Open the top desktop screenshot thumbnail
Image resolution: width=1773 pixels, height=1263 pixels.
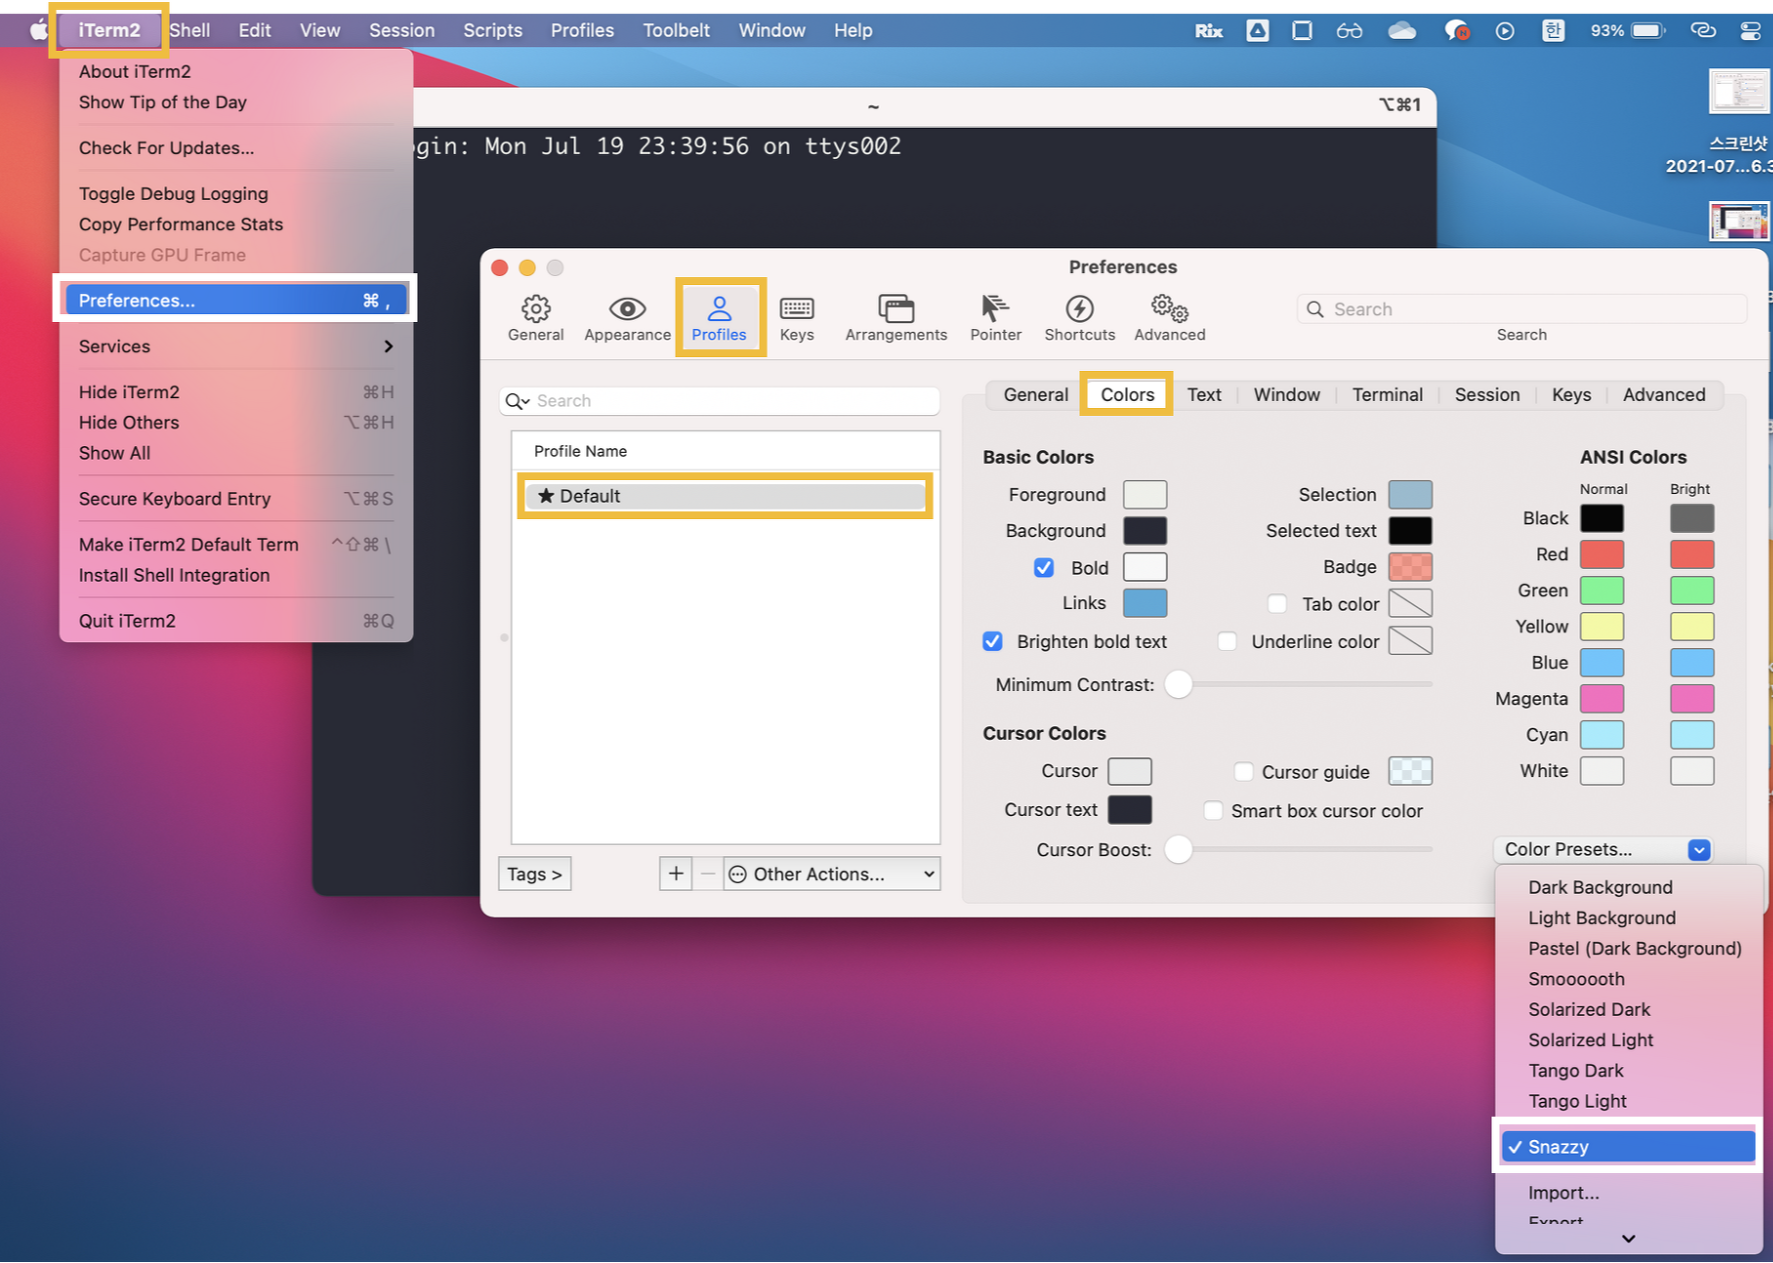(x=1739, y=92)
